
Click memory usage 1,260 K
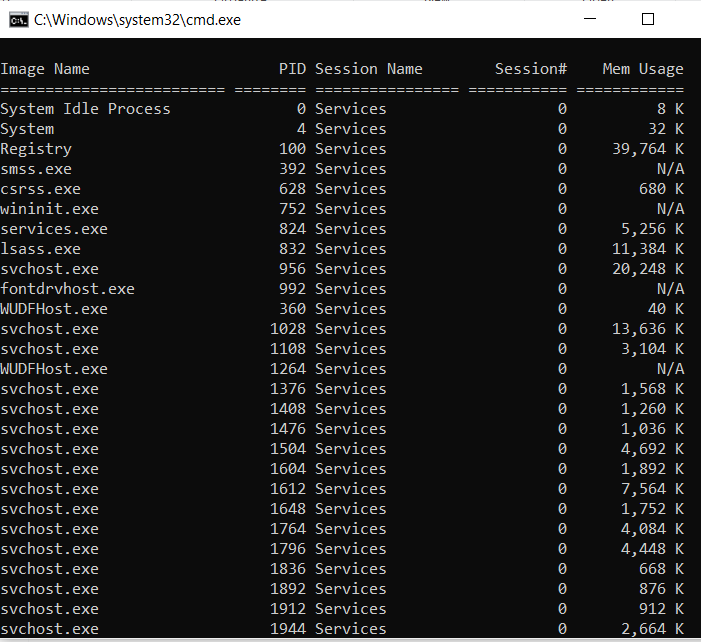tap(652, 410)
